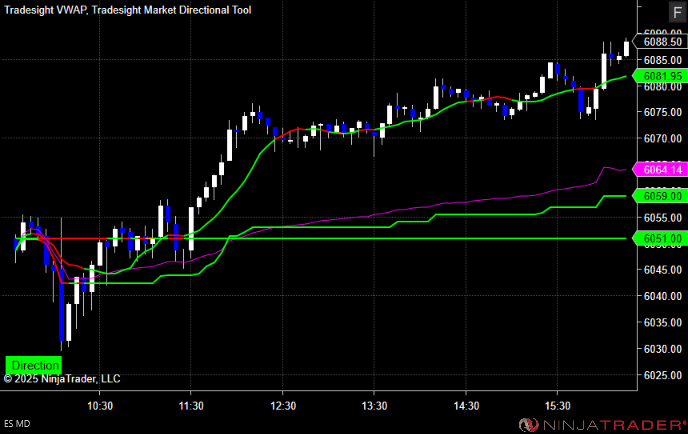This screenshot has width=688, height=434.
Task: Click the NinjaTrader logo
Action: (602, 425)
